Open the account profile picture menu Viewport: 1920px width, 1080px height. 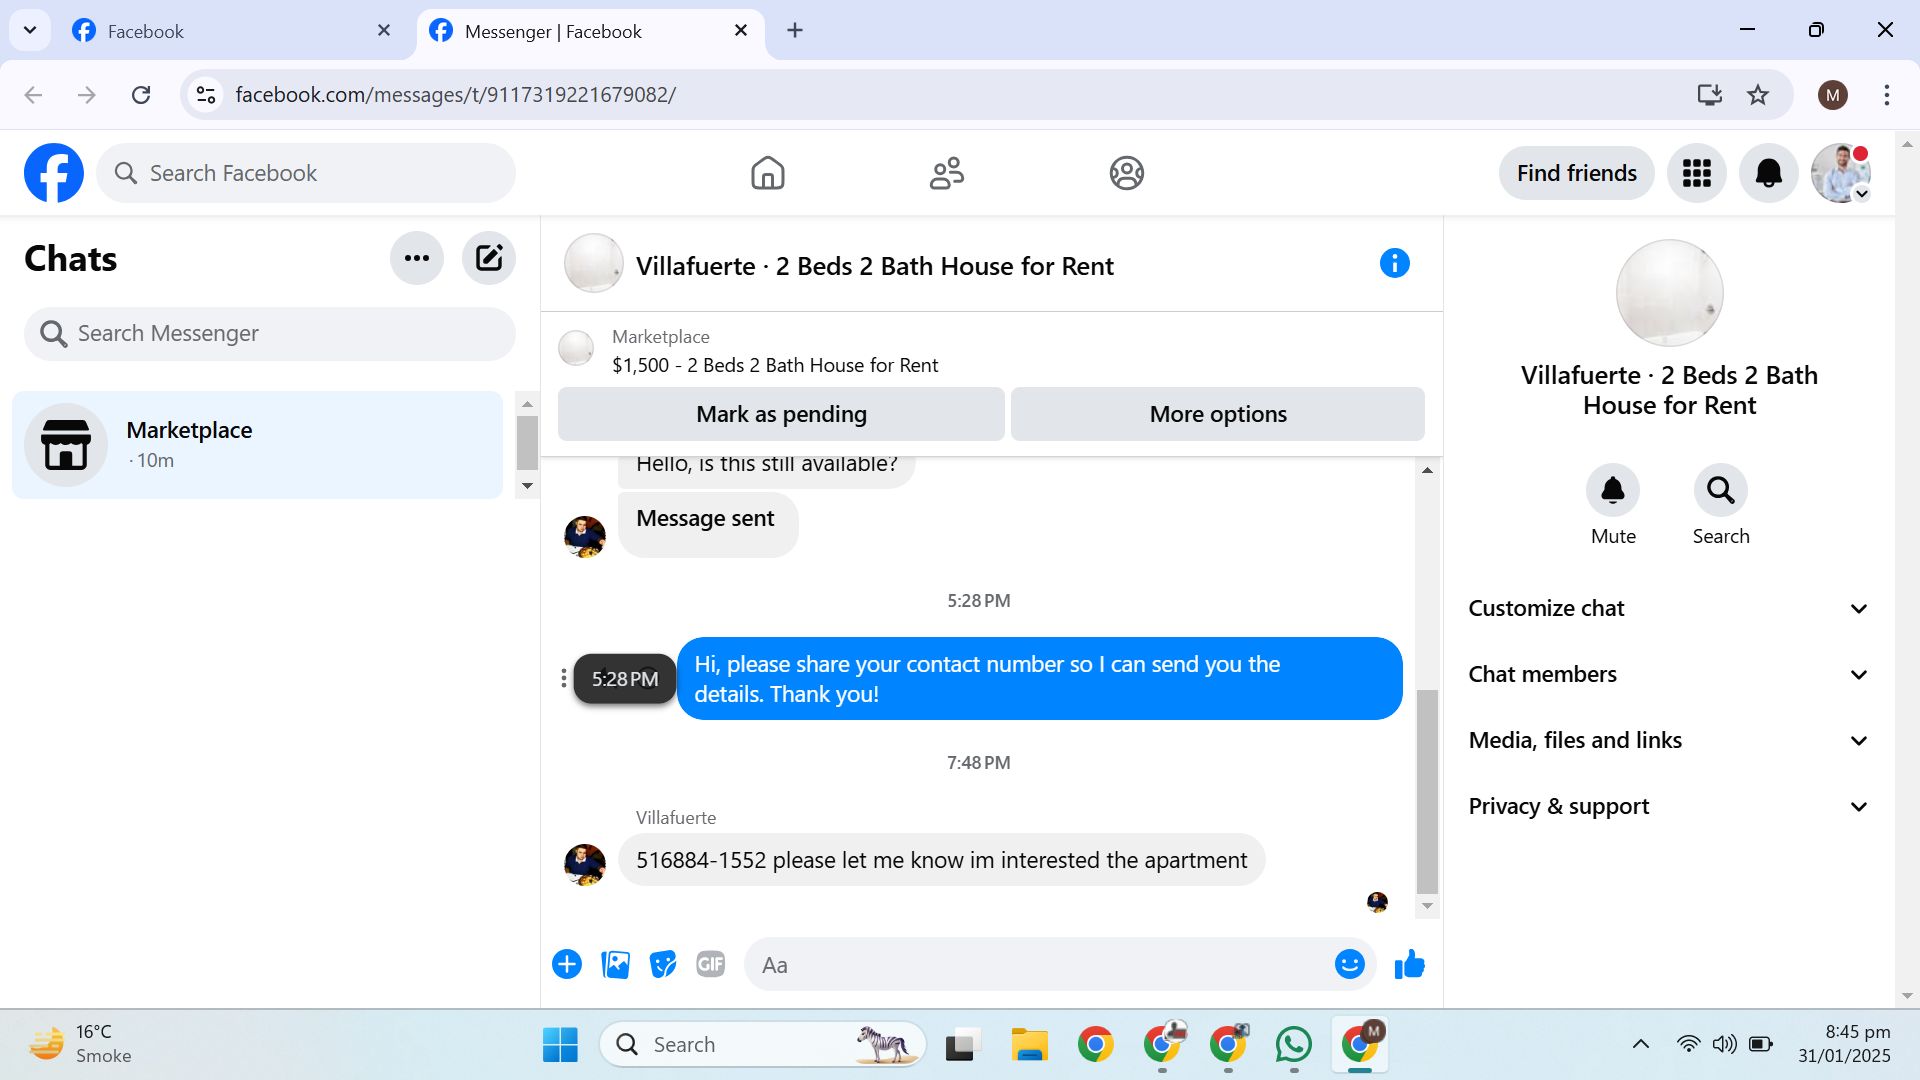coord(1841,173)
